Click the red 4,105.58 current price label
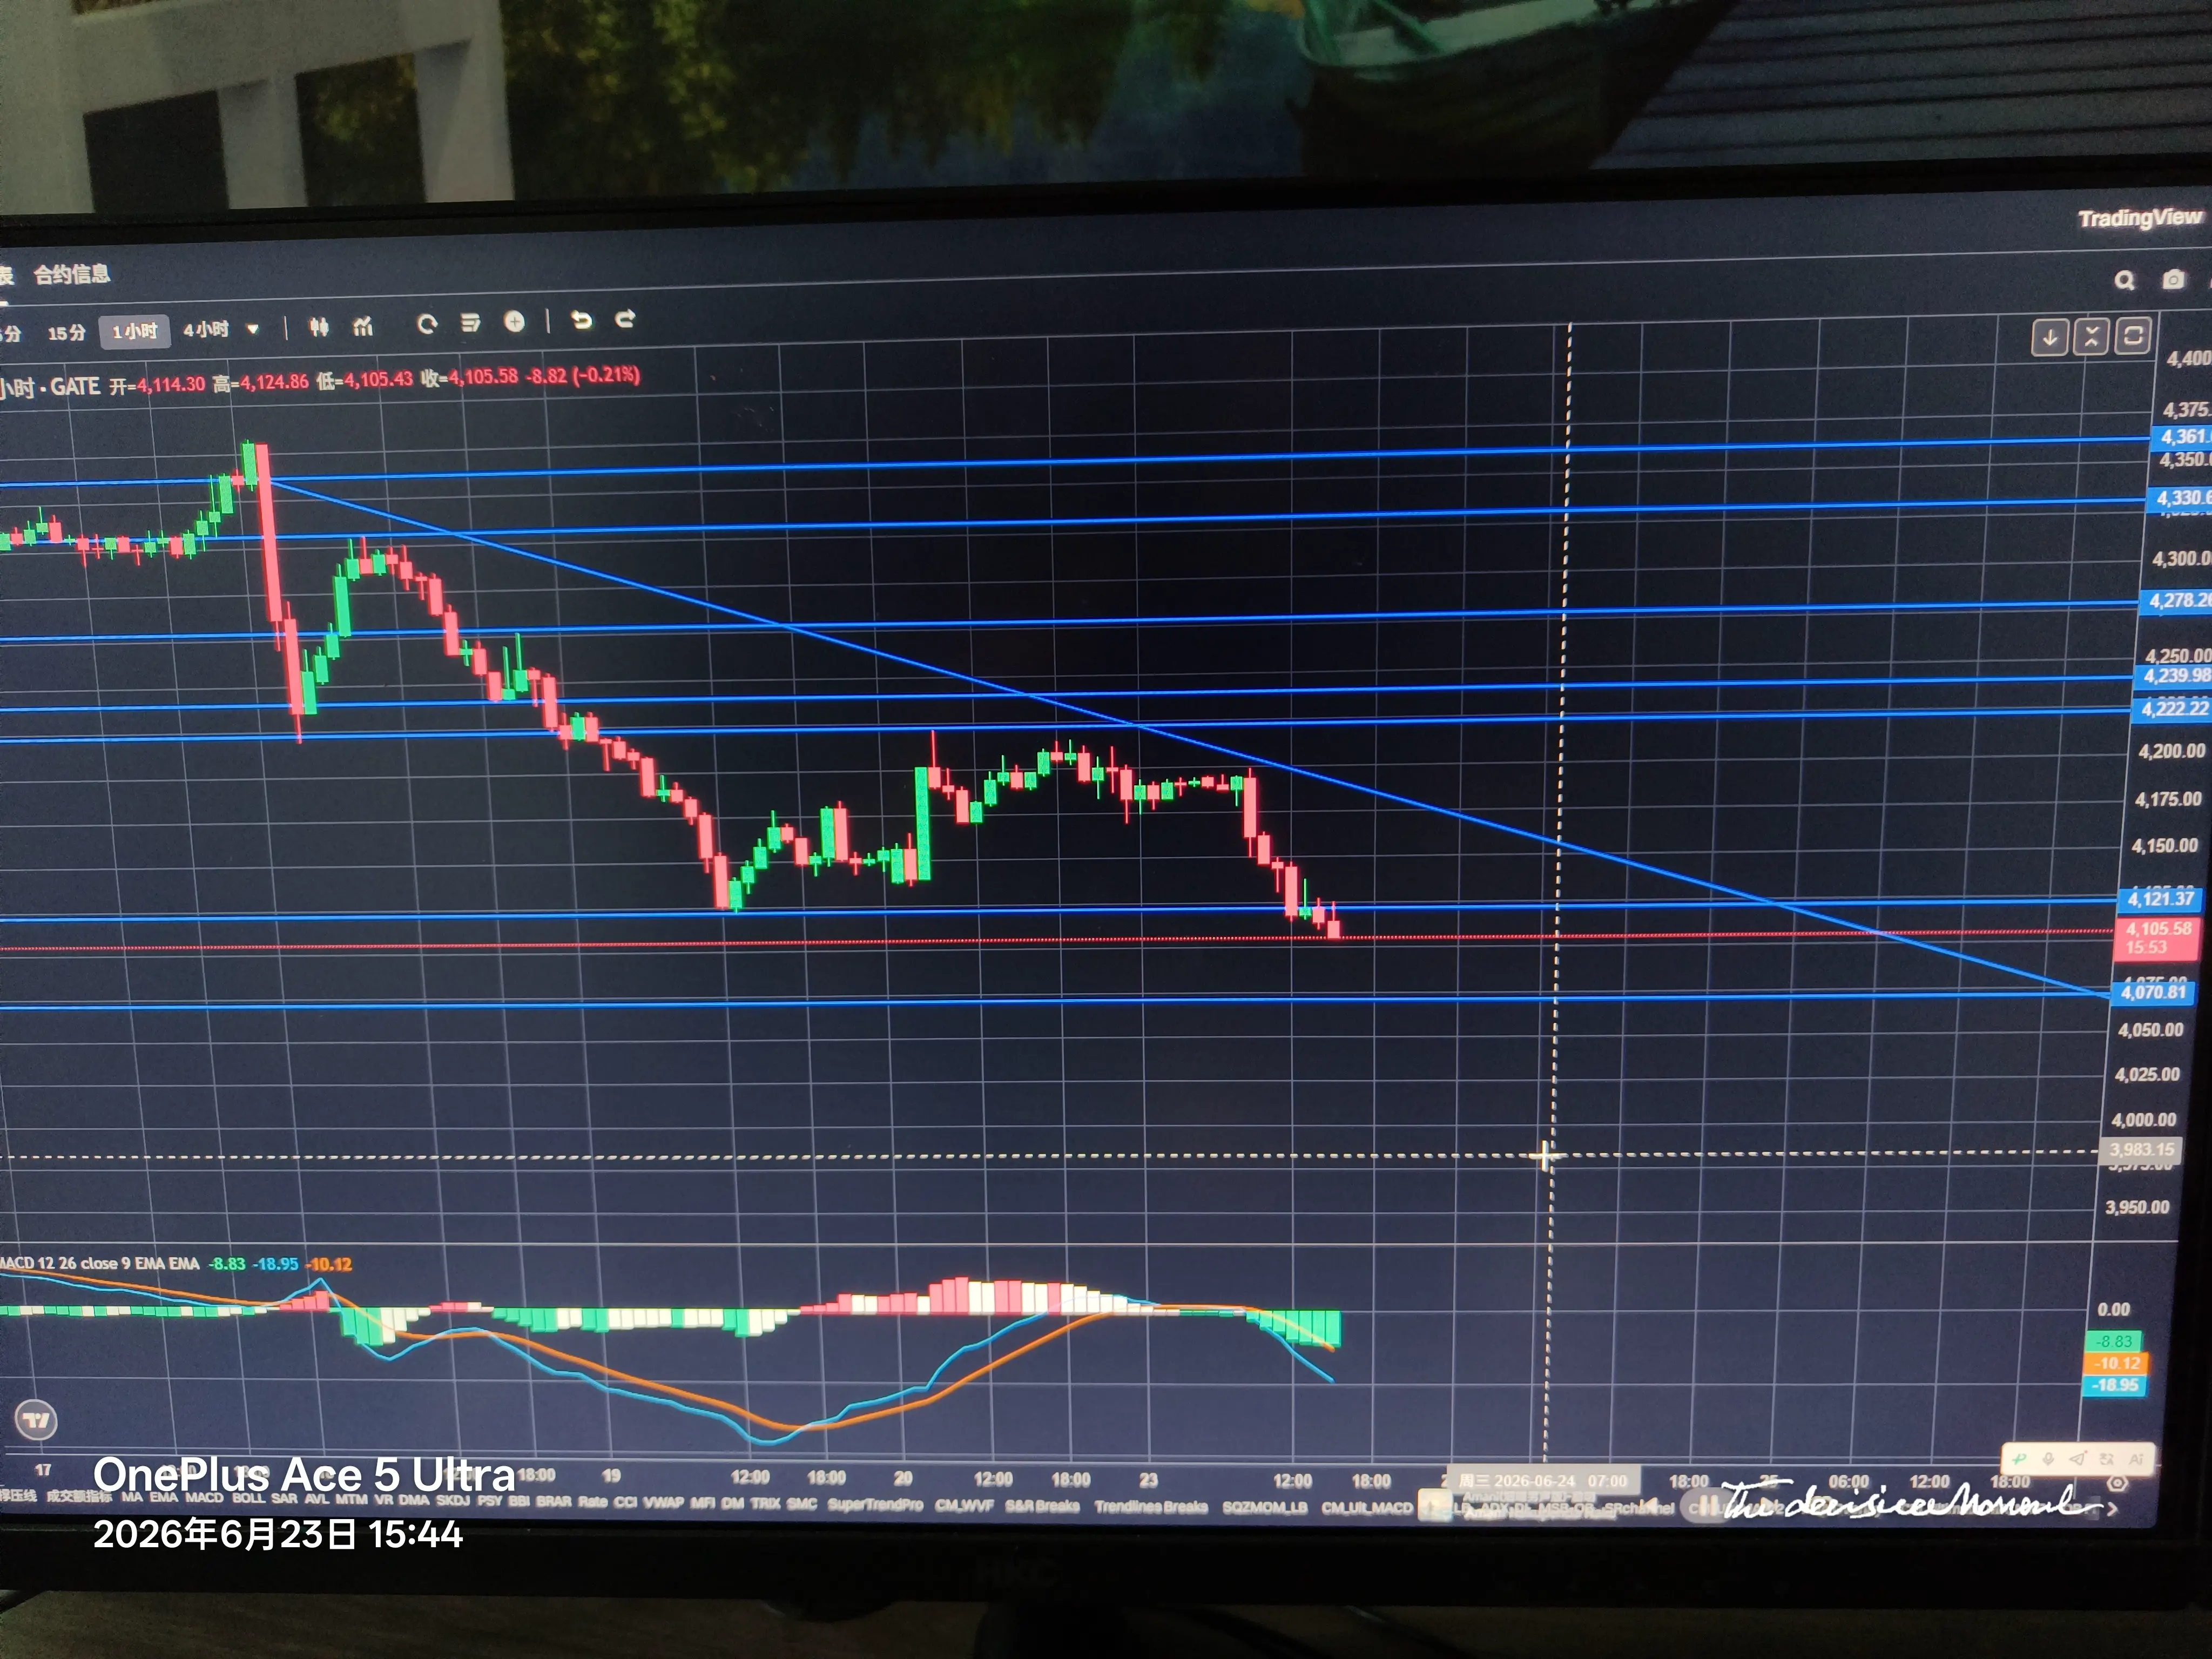Screen dimensions: 2212x1659 pyautogui.click(x=2156, y=938)
